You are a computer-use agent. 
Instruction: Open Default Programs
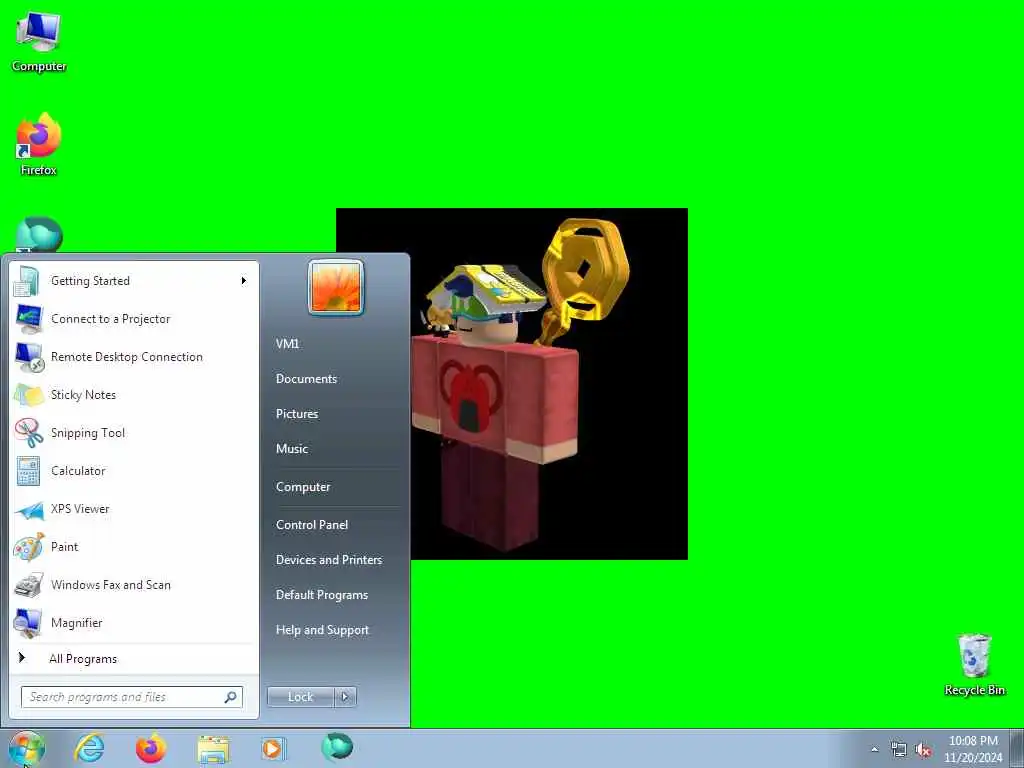click(x=322, y=595)
